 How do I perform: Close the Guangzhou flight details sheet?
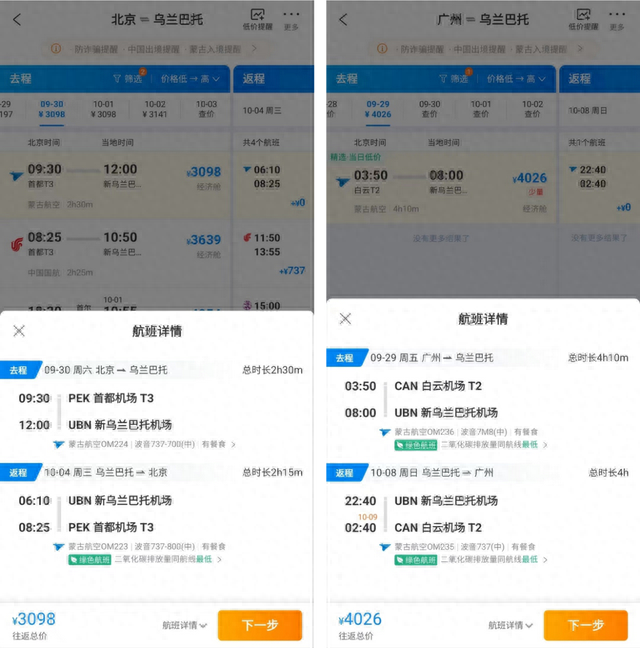coord(345,319)
